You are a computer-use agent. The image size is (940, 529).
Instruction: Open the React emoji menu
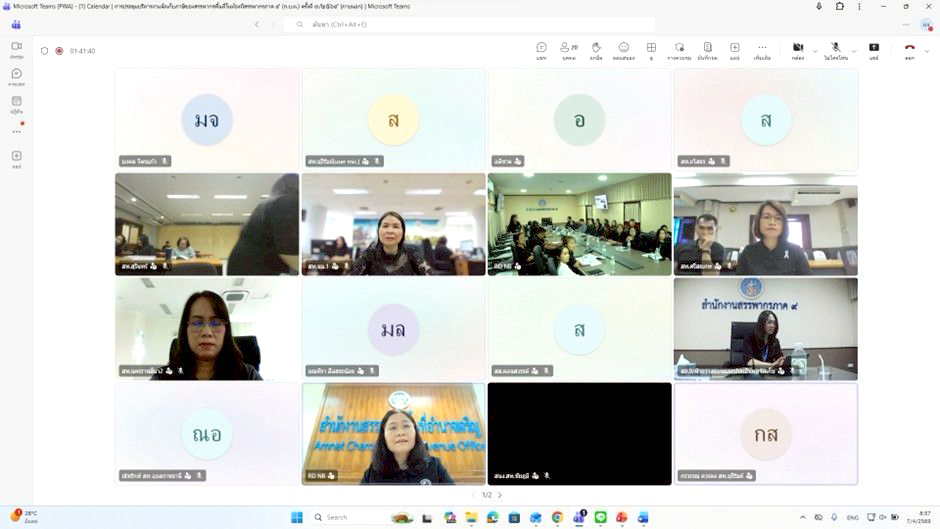624,50
